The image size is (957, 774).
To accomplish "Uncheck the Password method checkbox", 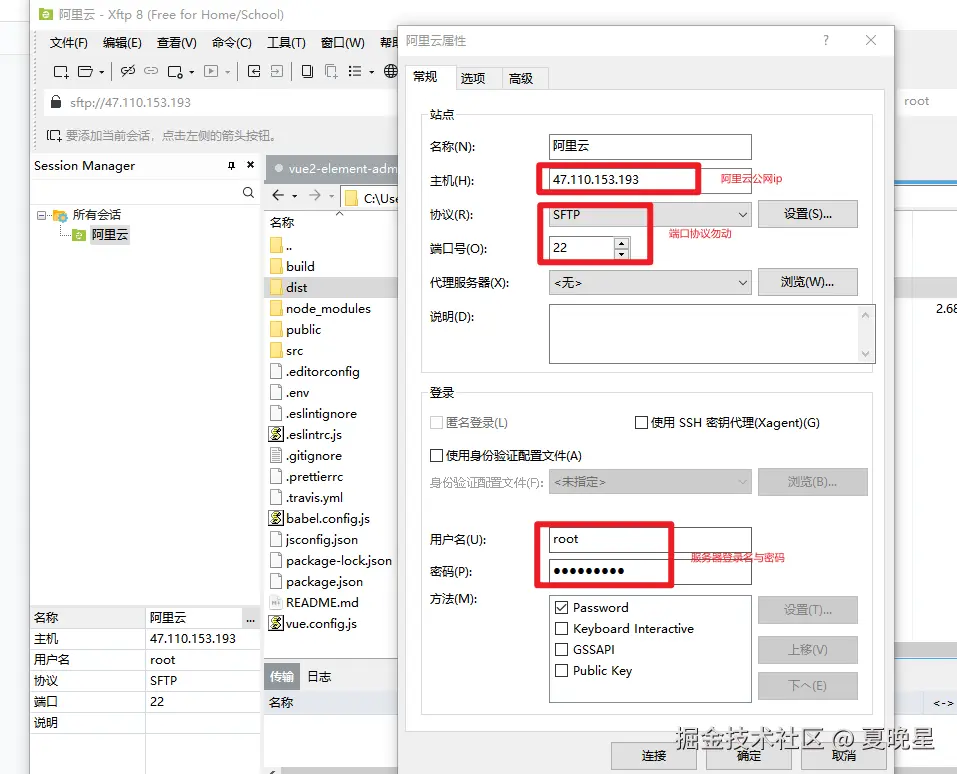I will (562, 607).
